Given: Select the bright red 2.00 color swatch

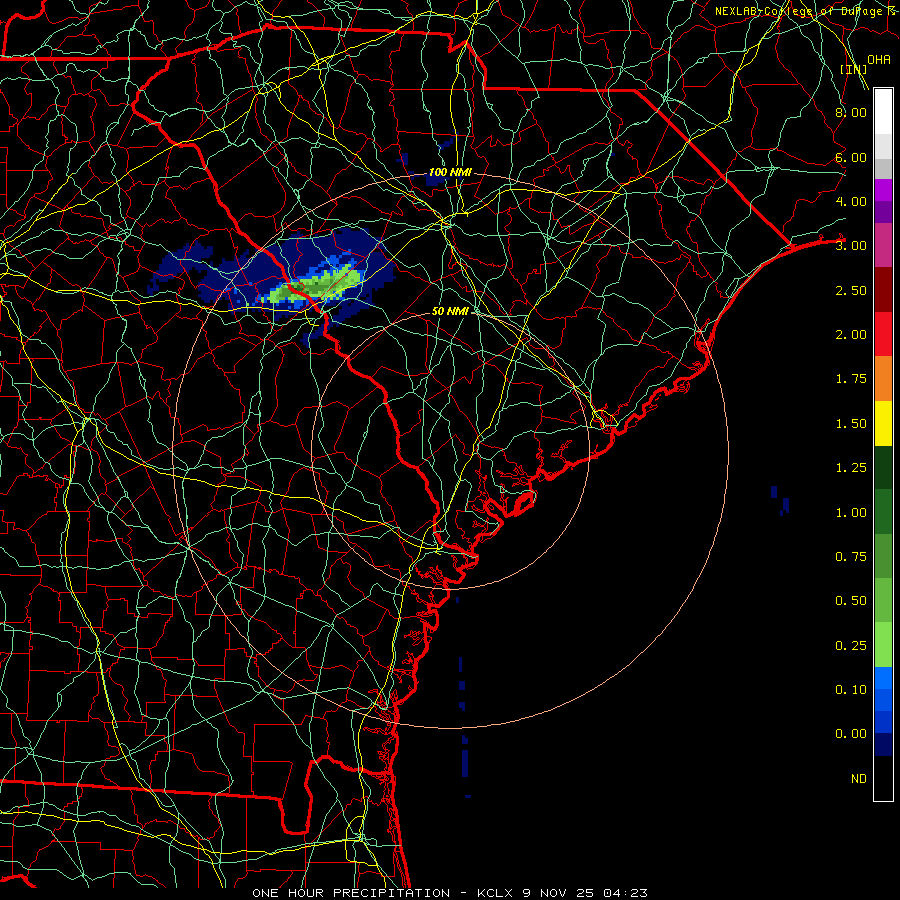Looking at the screenshot, I should (x=883, y=334).
